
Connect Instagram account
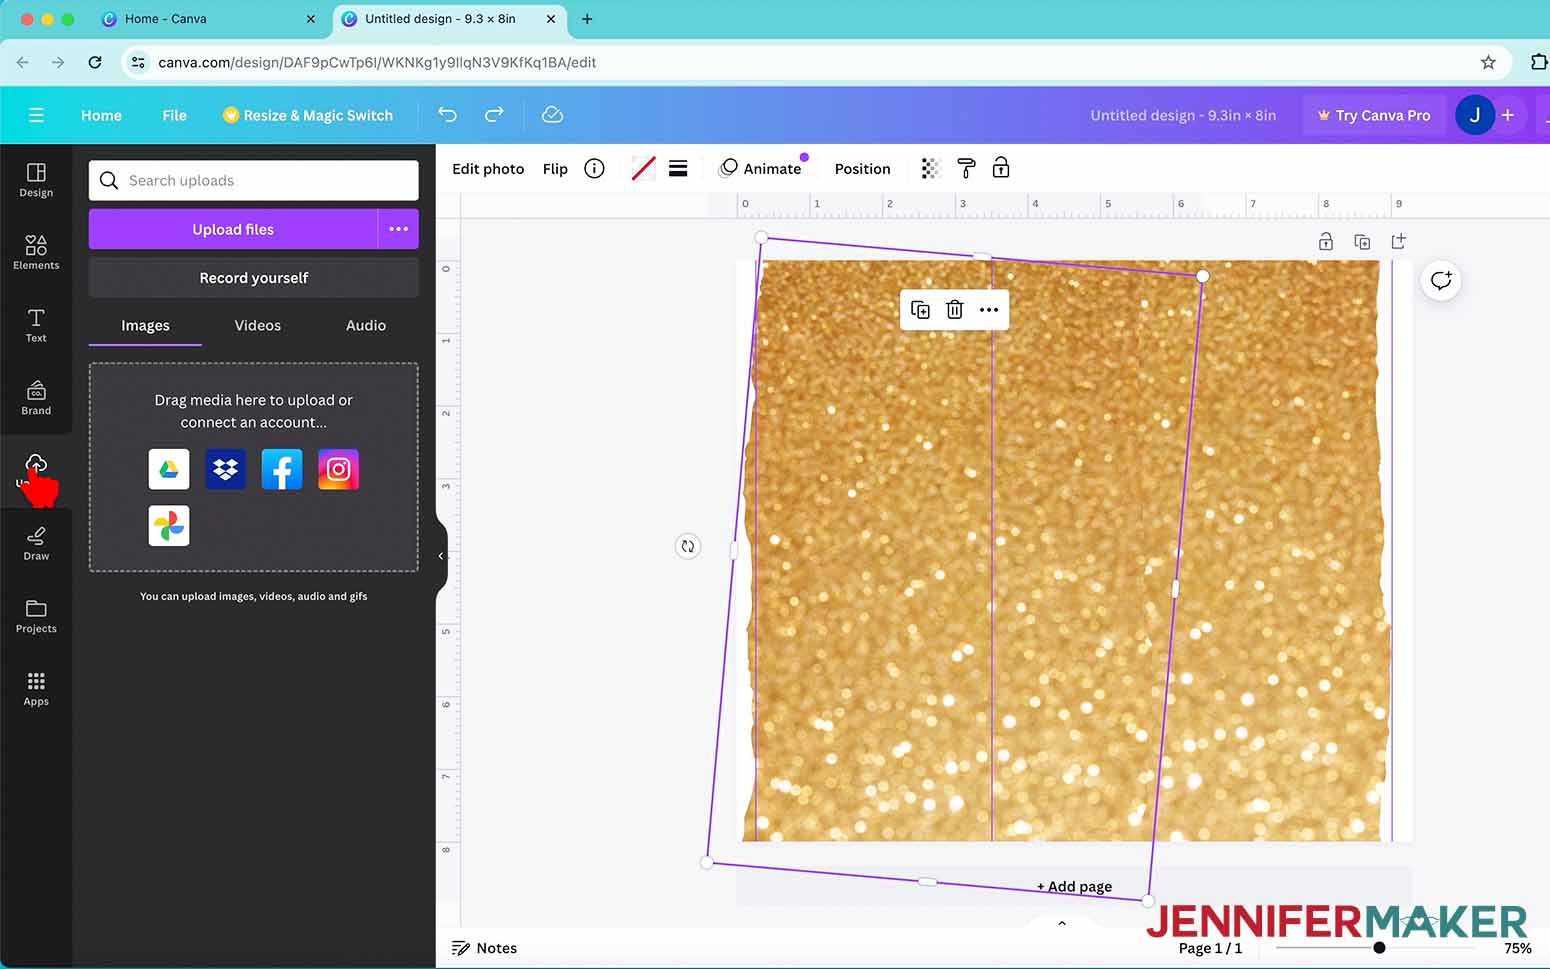point(338,469)
